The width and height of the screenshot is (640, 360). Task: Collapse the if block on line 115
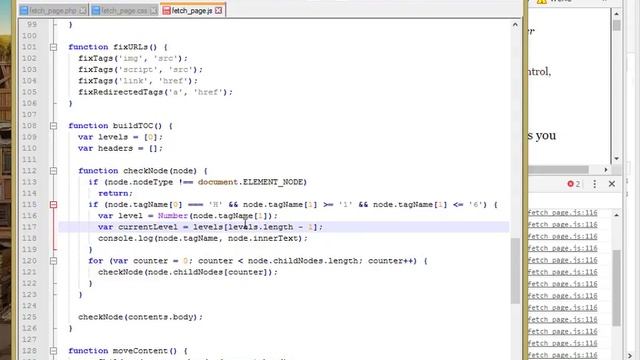53,204
